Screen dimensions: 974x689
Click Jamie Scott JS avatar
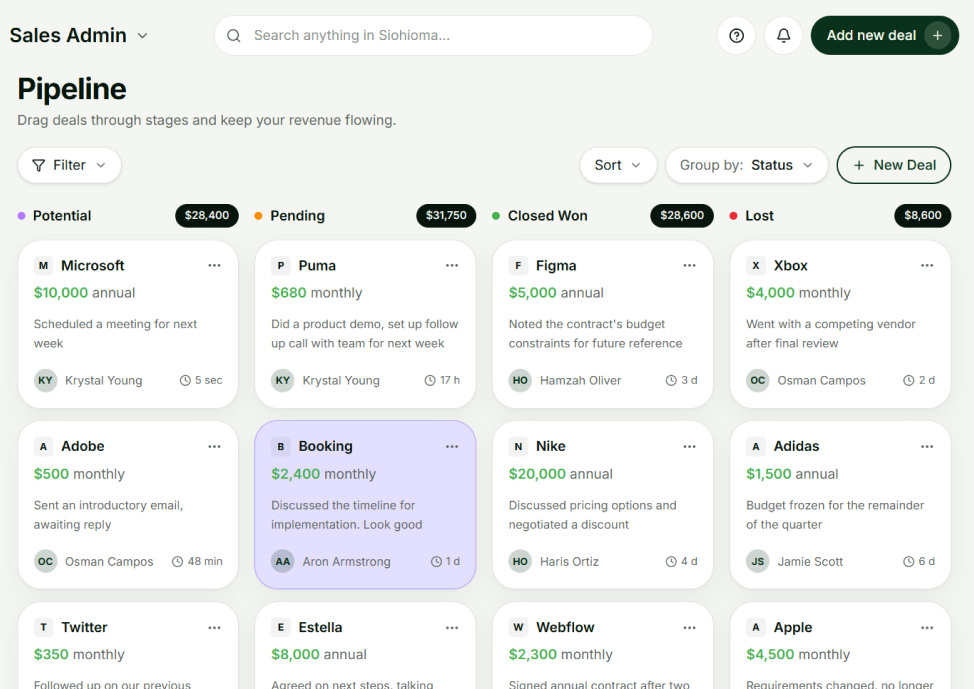pyautogui.click(x=758, y=561)
